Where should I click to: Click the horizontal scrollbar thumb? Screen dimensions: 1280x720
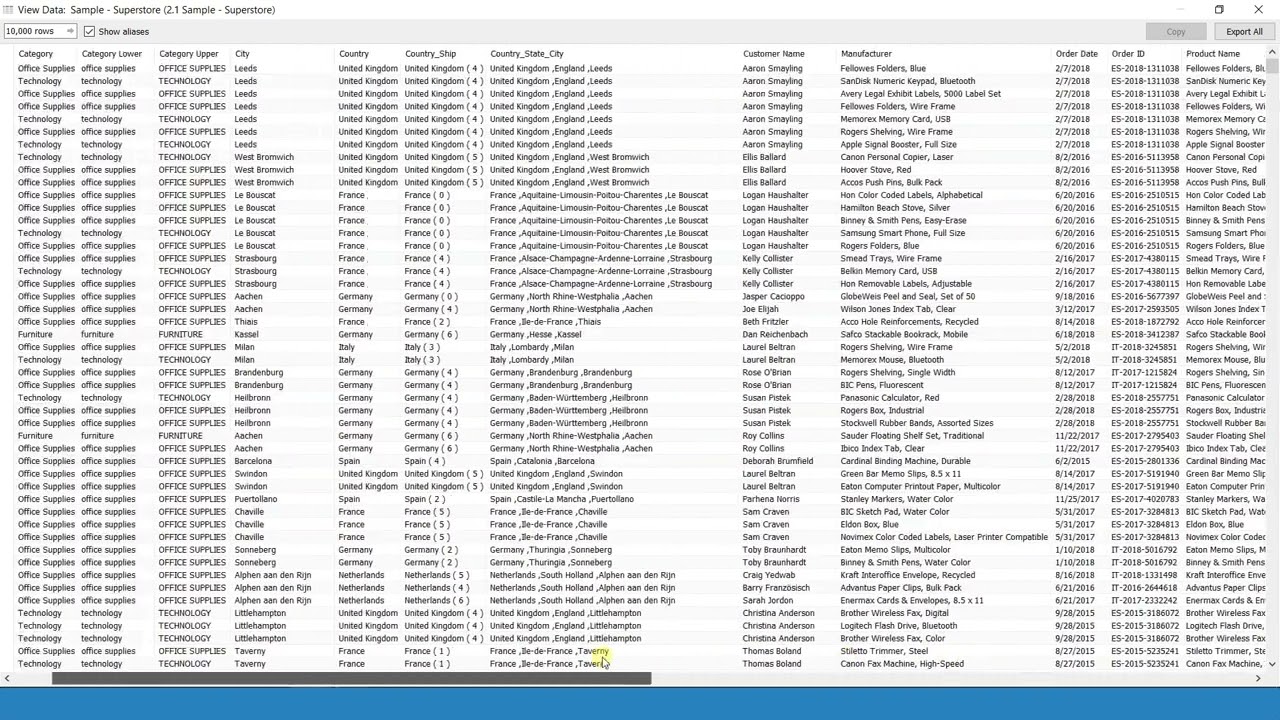(x=351, y=679)
